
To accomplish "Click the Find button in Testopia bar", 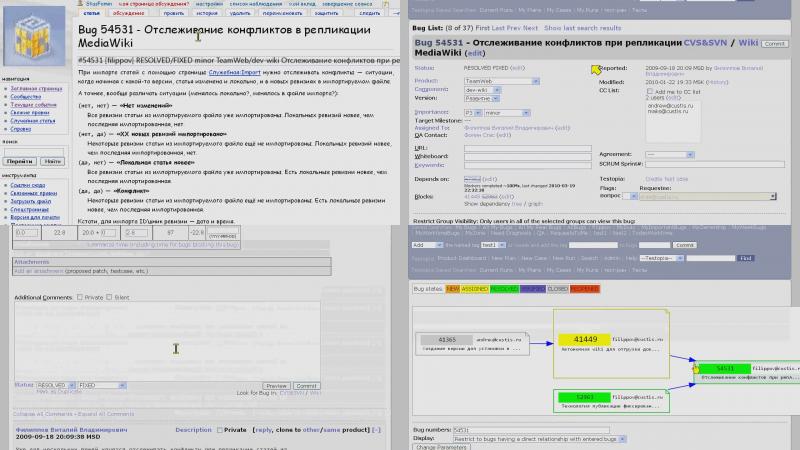I will [x=746, y=258].
